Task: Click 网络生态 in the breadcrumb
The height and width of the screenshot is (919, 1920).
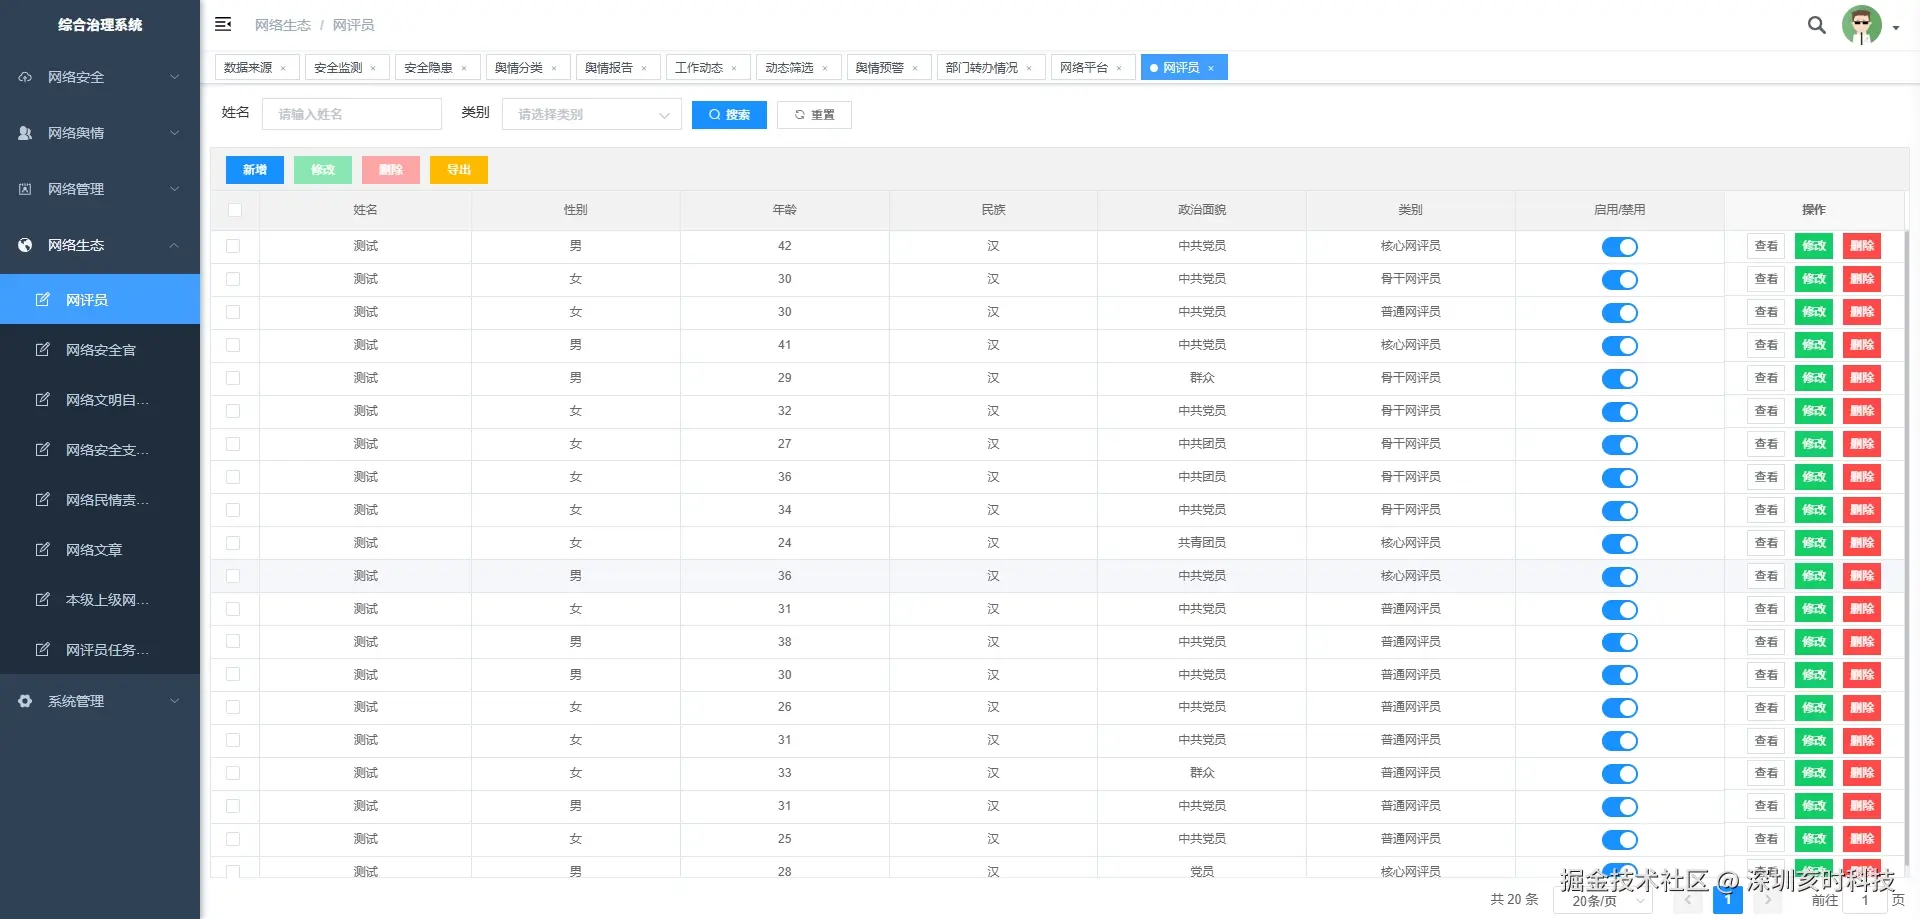Action: coord(283,25)
